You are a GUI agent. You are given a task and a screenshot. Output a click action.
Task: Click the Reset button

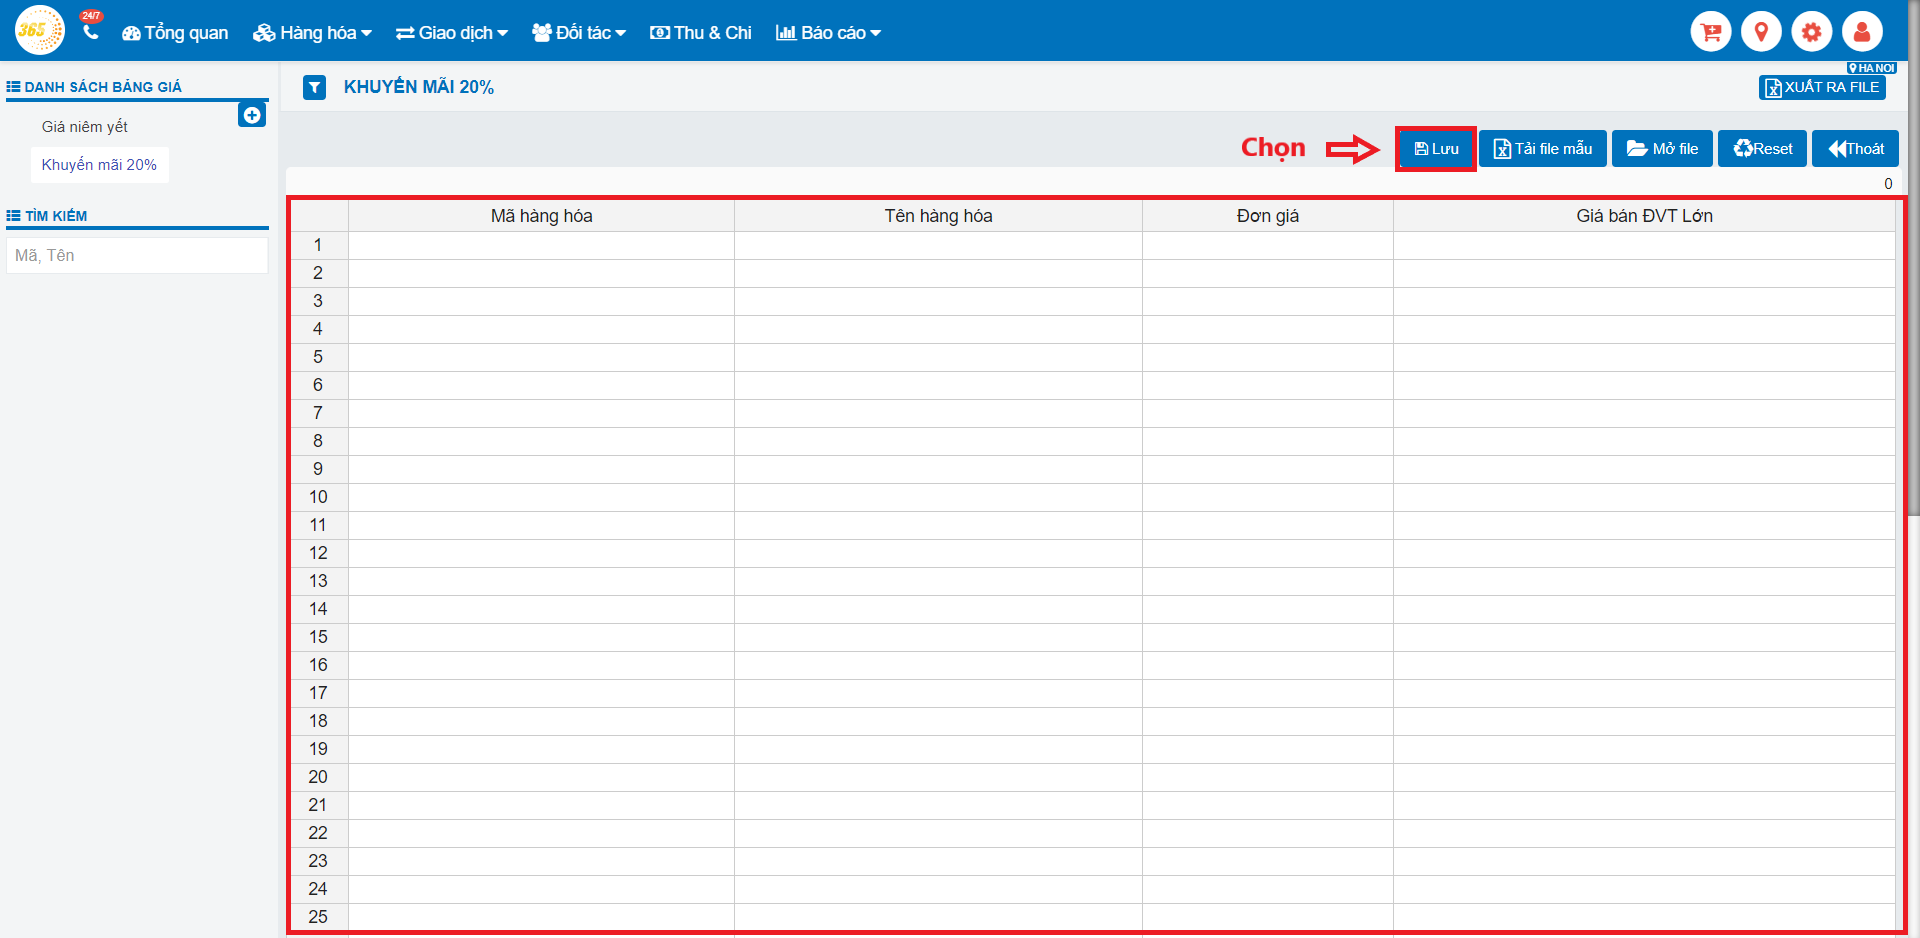coord(1762,149)
